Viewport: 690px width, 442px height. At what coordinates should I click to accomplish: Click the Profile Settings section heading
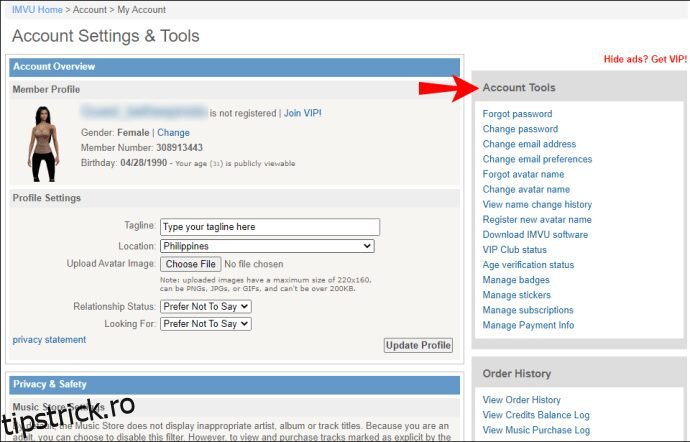(x=47, y=198)
